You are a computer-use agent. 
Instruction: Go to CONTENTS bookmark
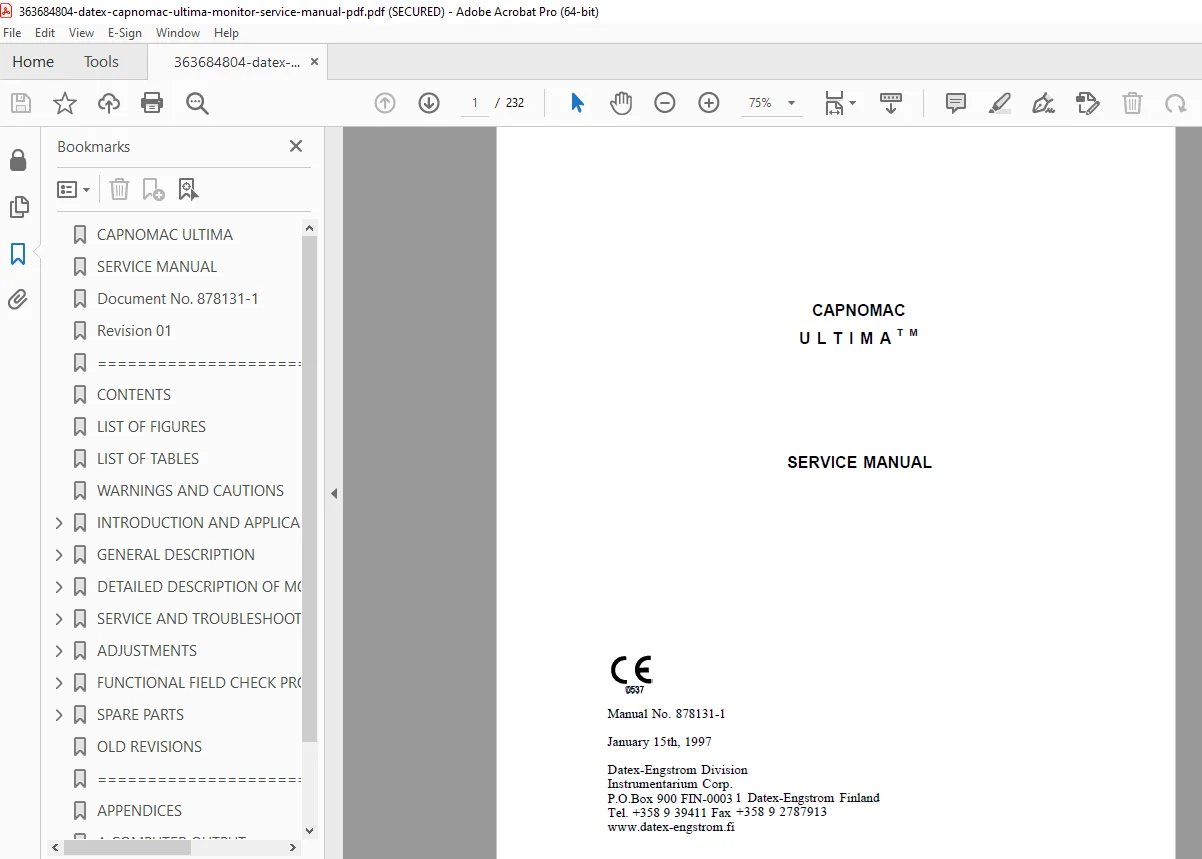(x=134, y=395)
